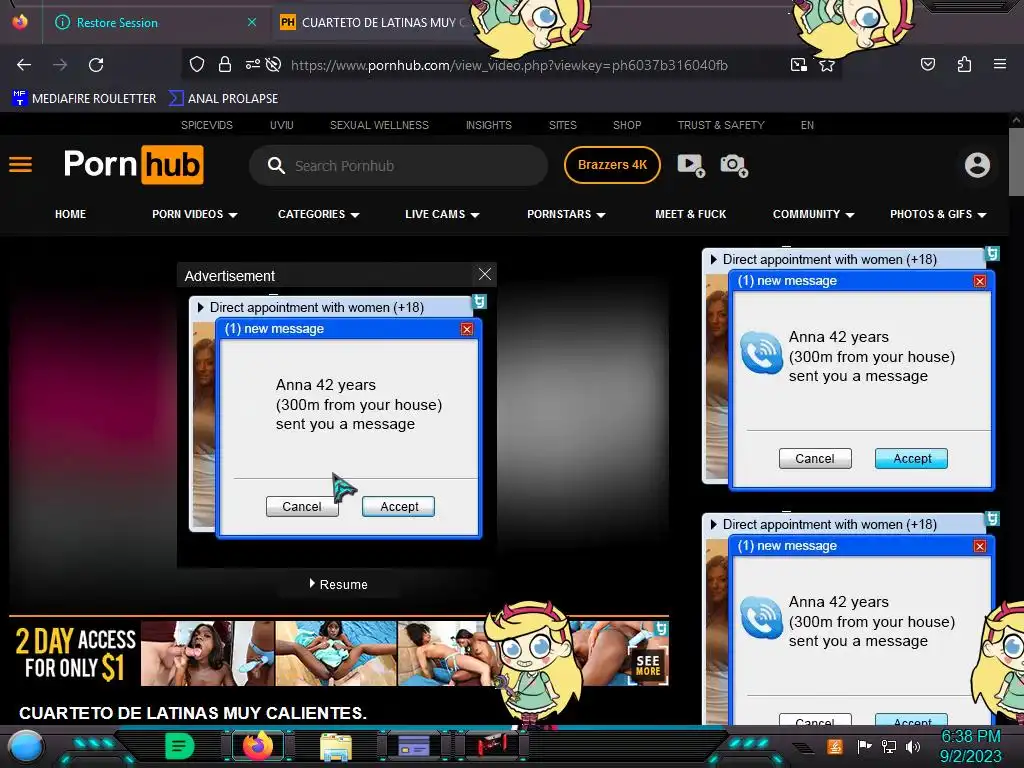Viewport: 1024px width, 768px height.
Task: Open the Save to Pocket icon
Action: pos(927,64)
